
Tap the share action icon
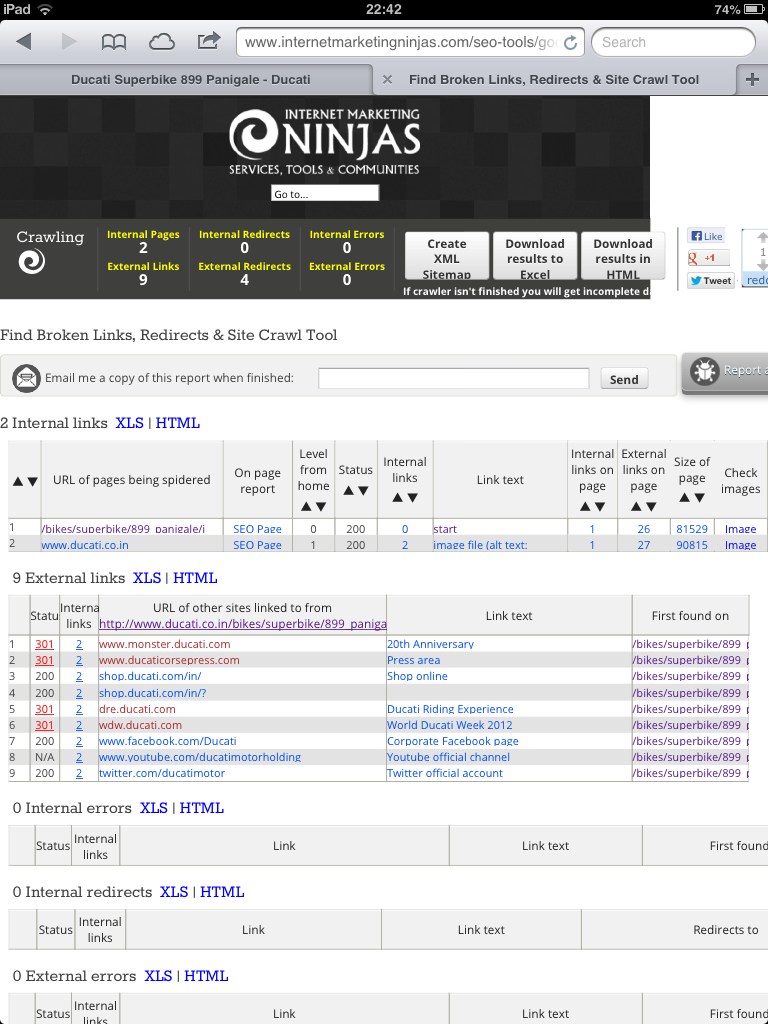click(x=208, y=41)
